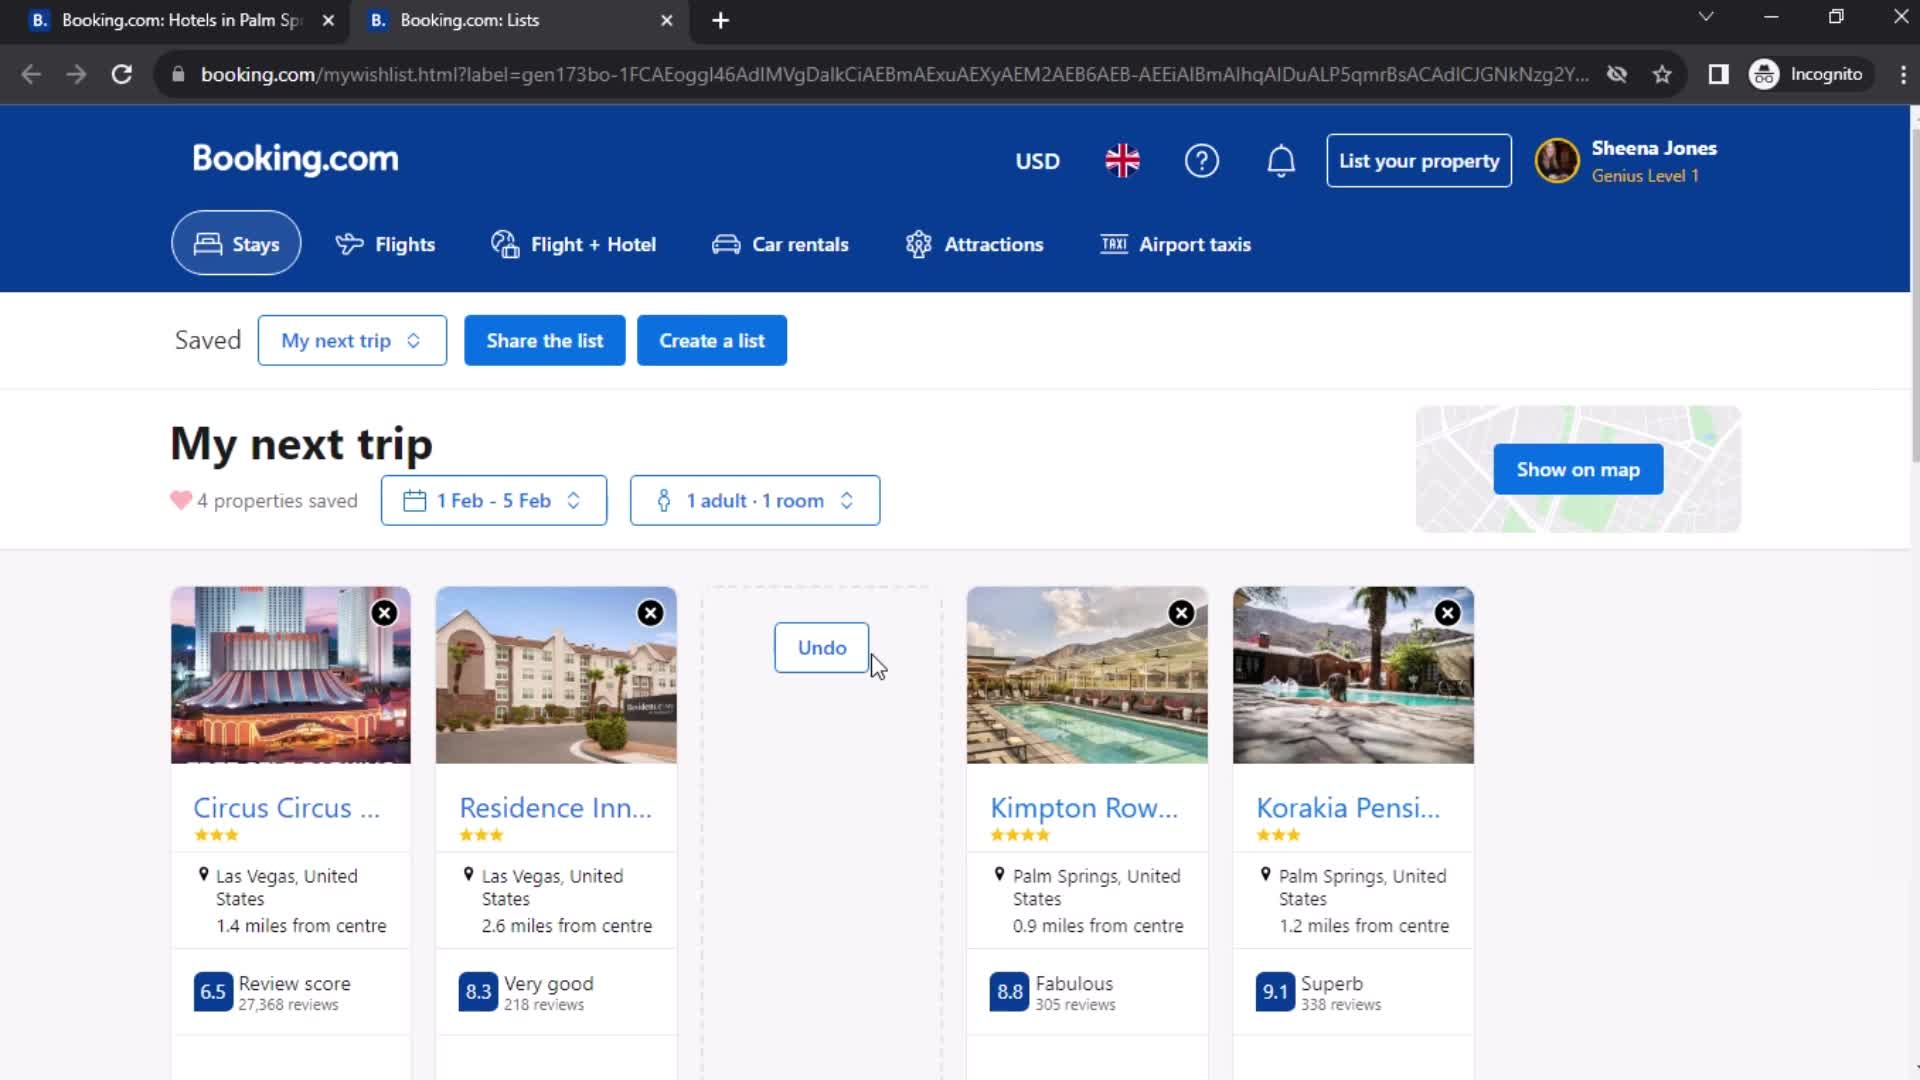
Task: Open the 1 Feb - 5 Feb date picker
Action: pyautogui.click(x=494, y=500)
